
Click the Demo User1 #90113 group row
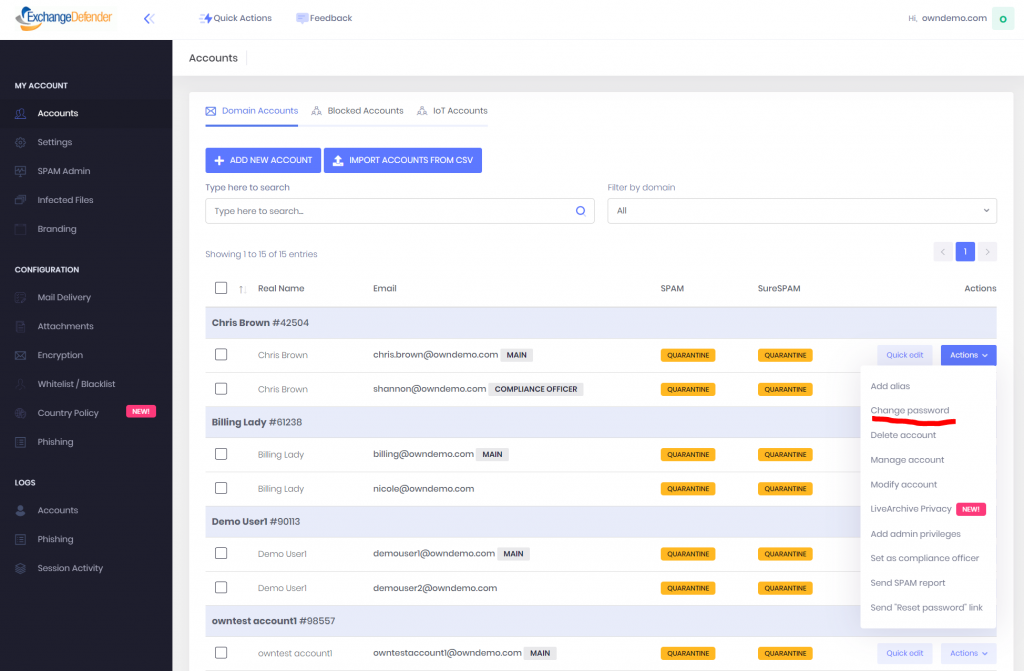[533, 521]
